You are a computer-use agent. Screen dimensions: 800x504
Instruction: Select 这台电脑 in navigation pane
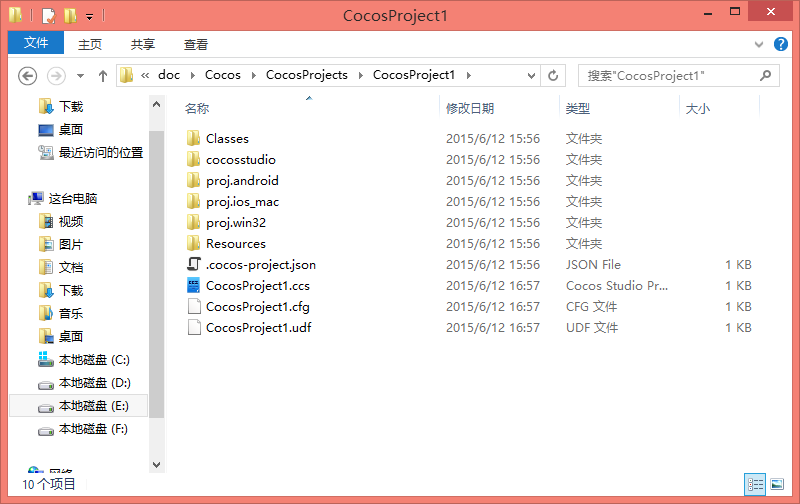coord(63,198)
